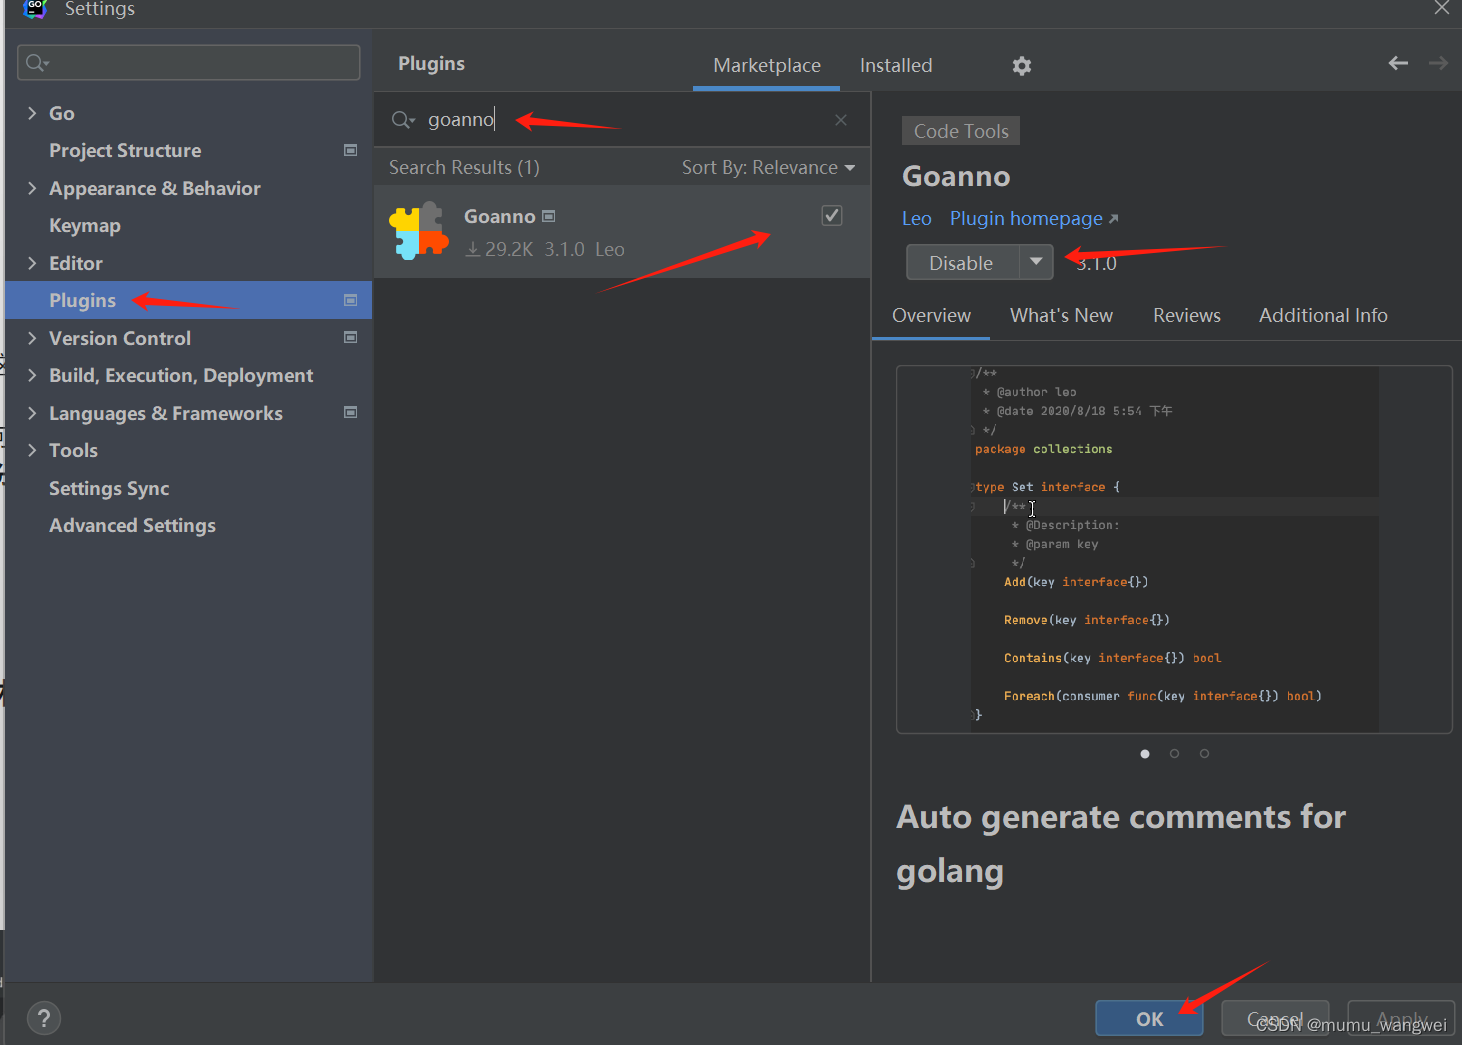Click the settings search magnifier icon

click(x=37, y=63)
